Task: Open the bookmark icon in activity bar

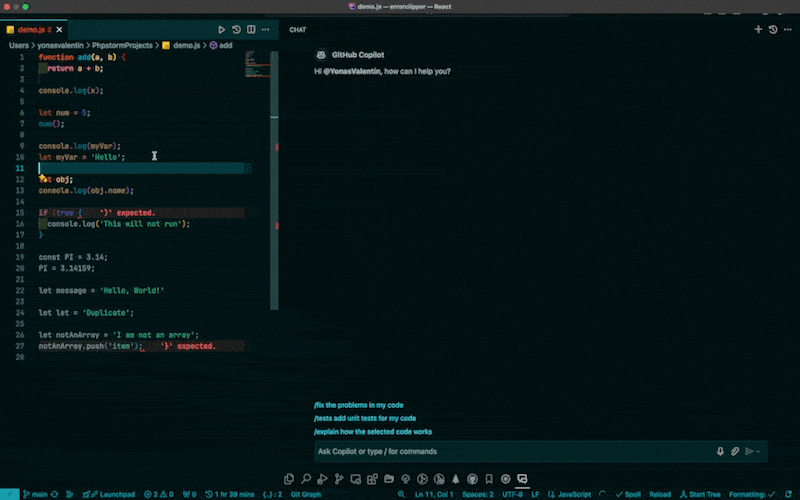Action: click(x=489, y=479)
